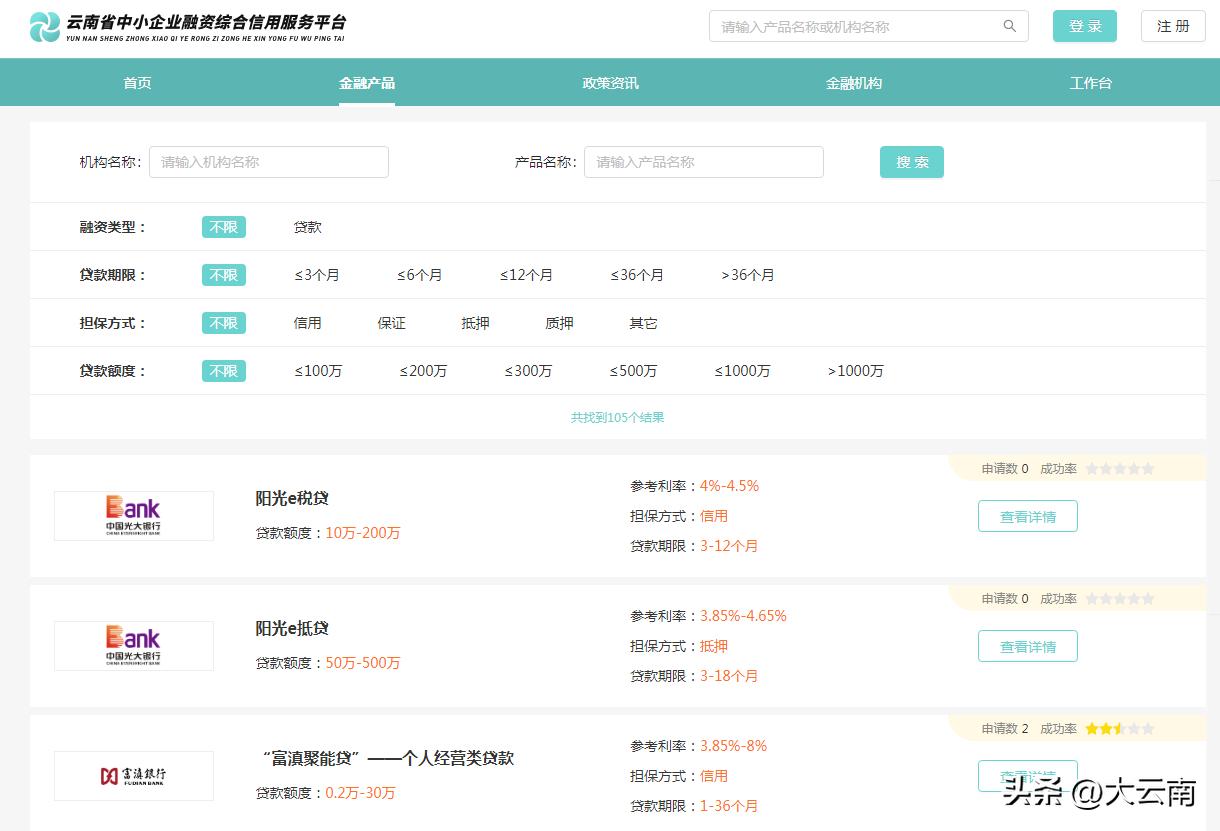
Task: Click the China Everbright Bank logo for 阳光e抵贷
Action: [133, 645]
